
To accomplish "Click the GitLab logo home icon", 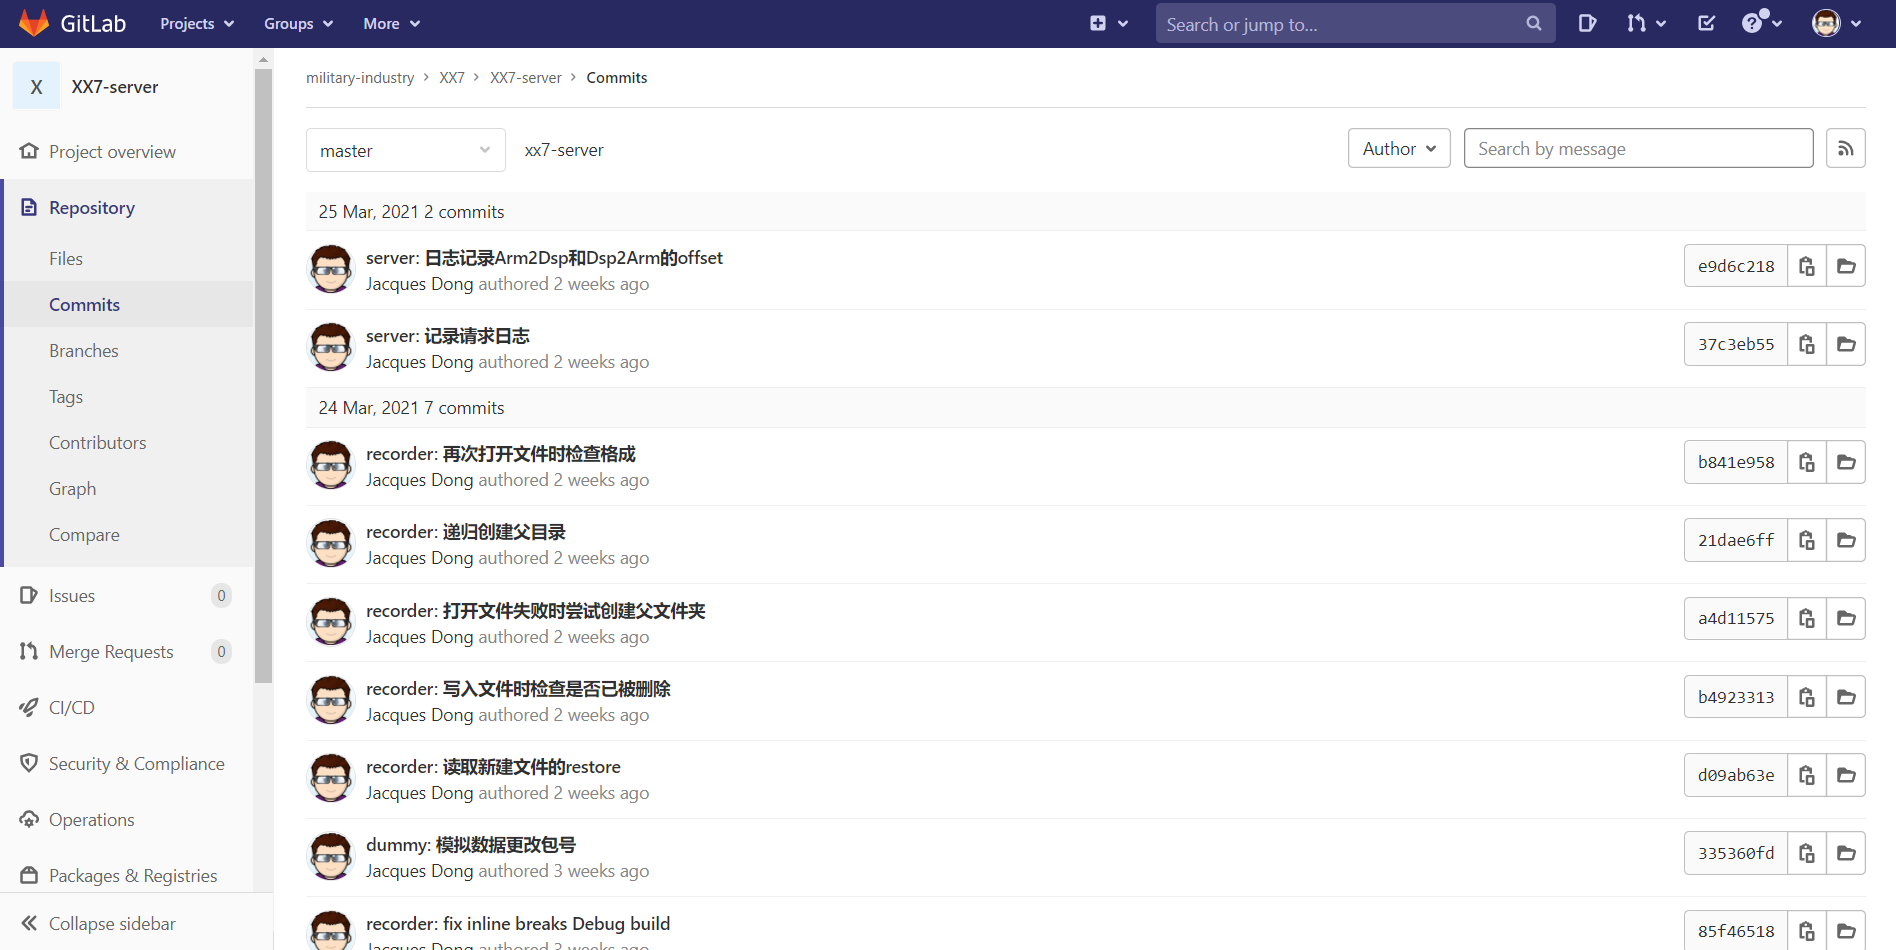I will coord(34,23).
